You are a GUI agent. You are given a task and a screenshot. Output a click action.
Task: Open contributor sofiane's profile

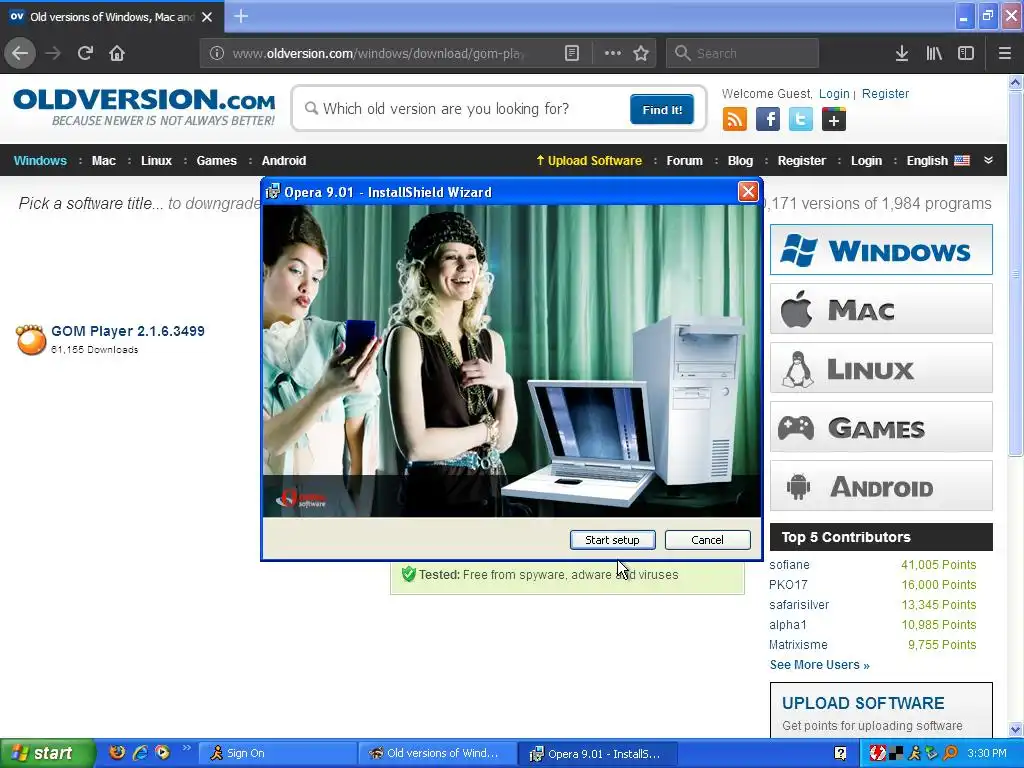pyautogui.click(x=789, y=565)
